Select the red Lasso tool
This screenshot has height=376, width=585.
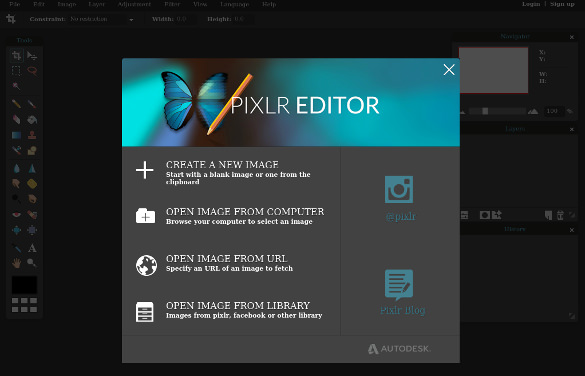point(32,70)
